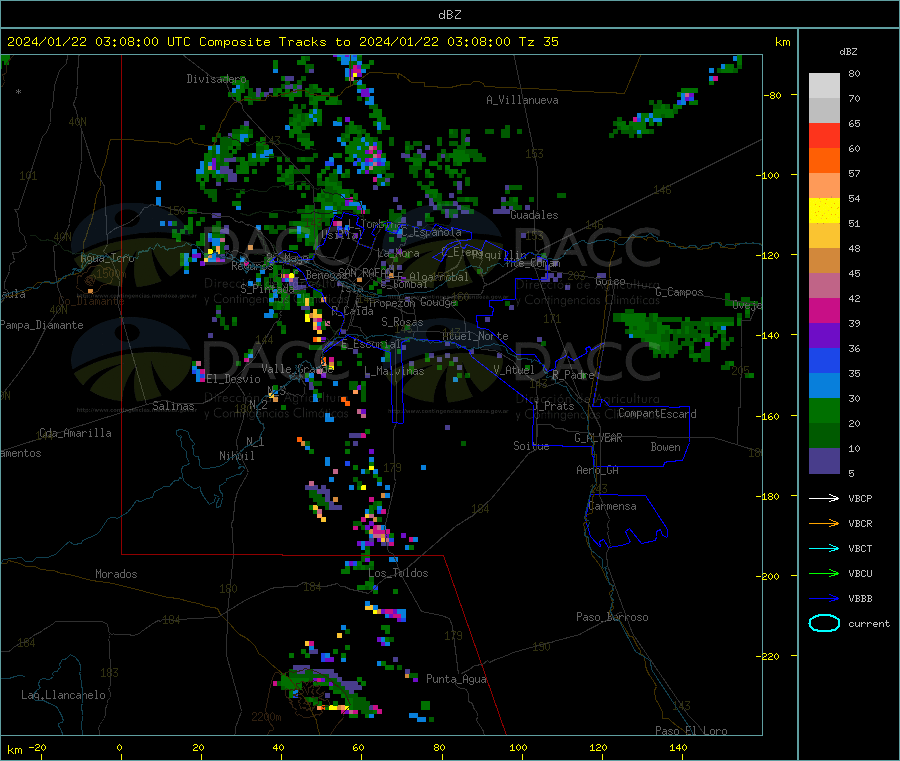
Task: Click the G_Campos map label
Action: click(x=679, y=292)
